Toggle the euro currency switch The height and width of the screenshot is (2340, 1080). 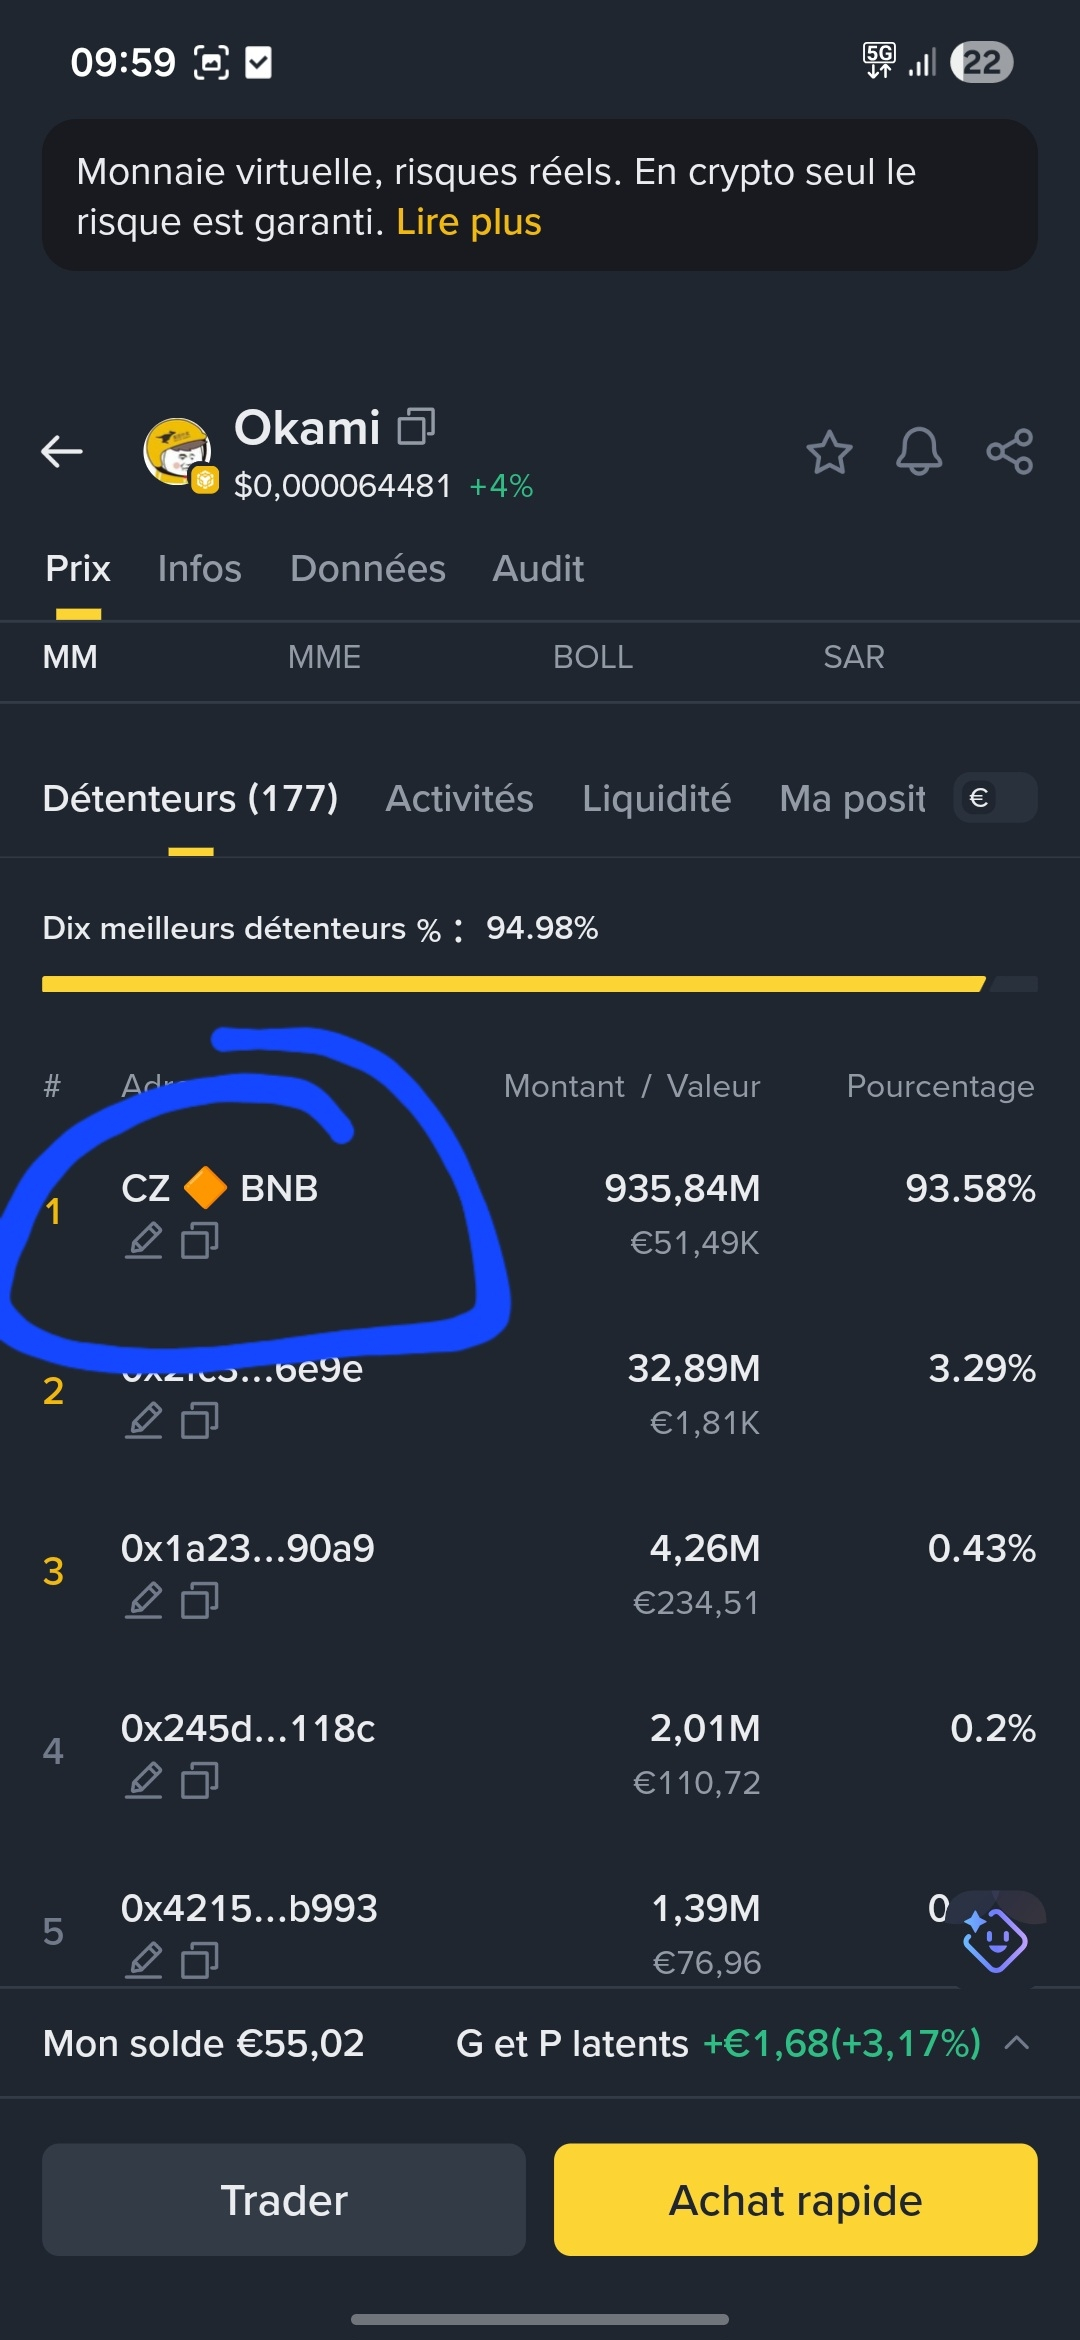point(995,798)
